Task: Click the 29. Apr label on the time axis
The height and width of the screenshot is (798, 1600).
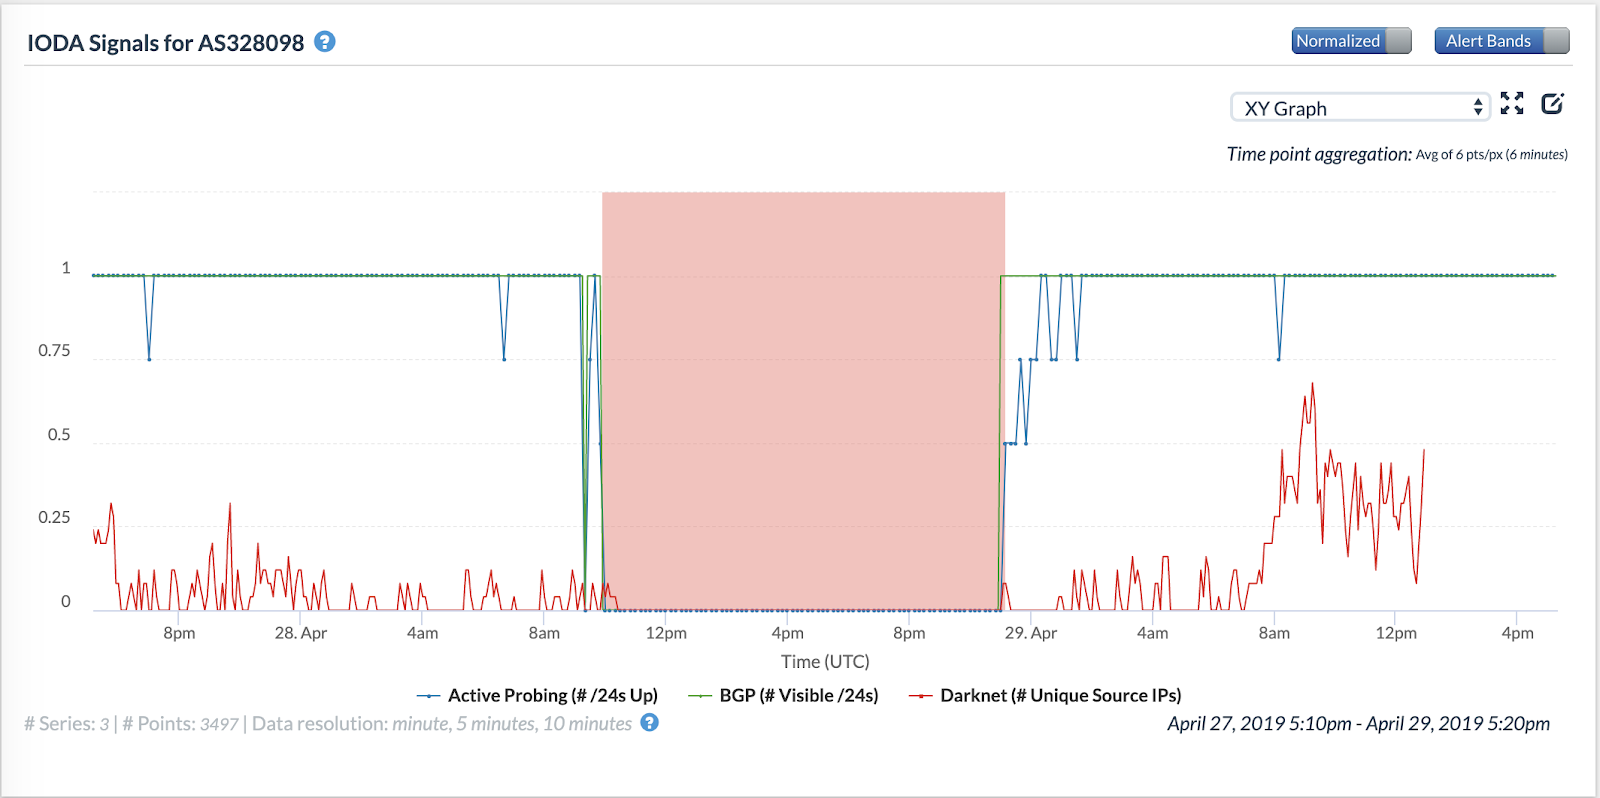Action: pos(1030,633)
